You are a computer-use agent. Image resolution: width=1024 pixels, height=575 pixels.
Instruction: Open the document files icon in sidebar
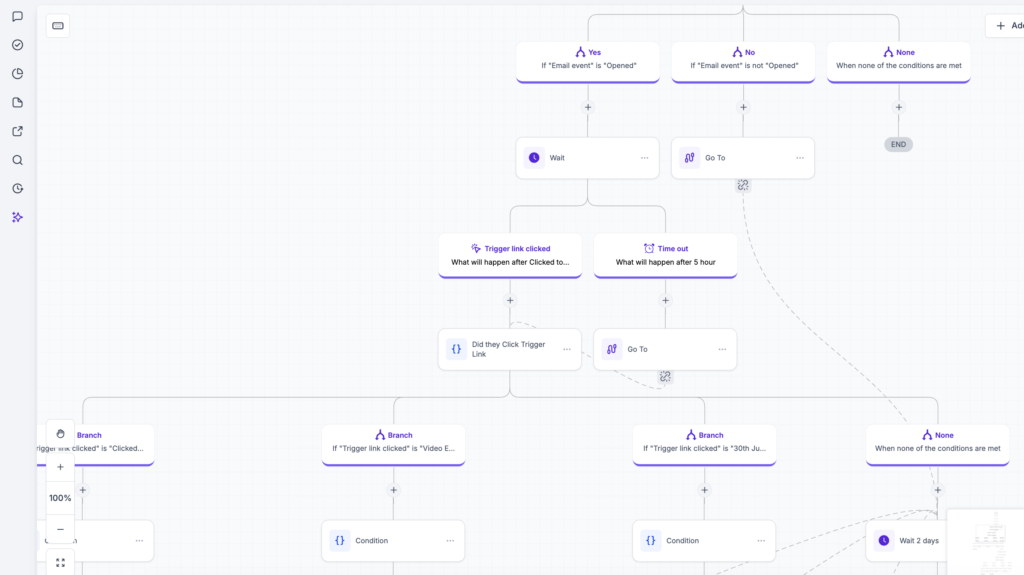click(18, 103)
